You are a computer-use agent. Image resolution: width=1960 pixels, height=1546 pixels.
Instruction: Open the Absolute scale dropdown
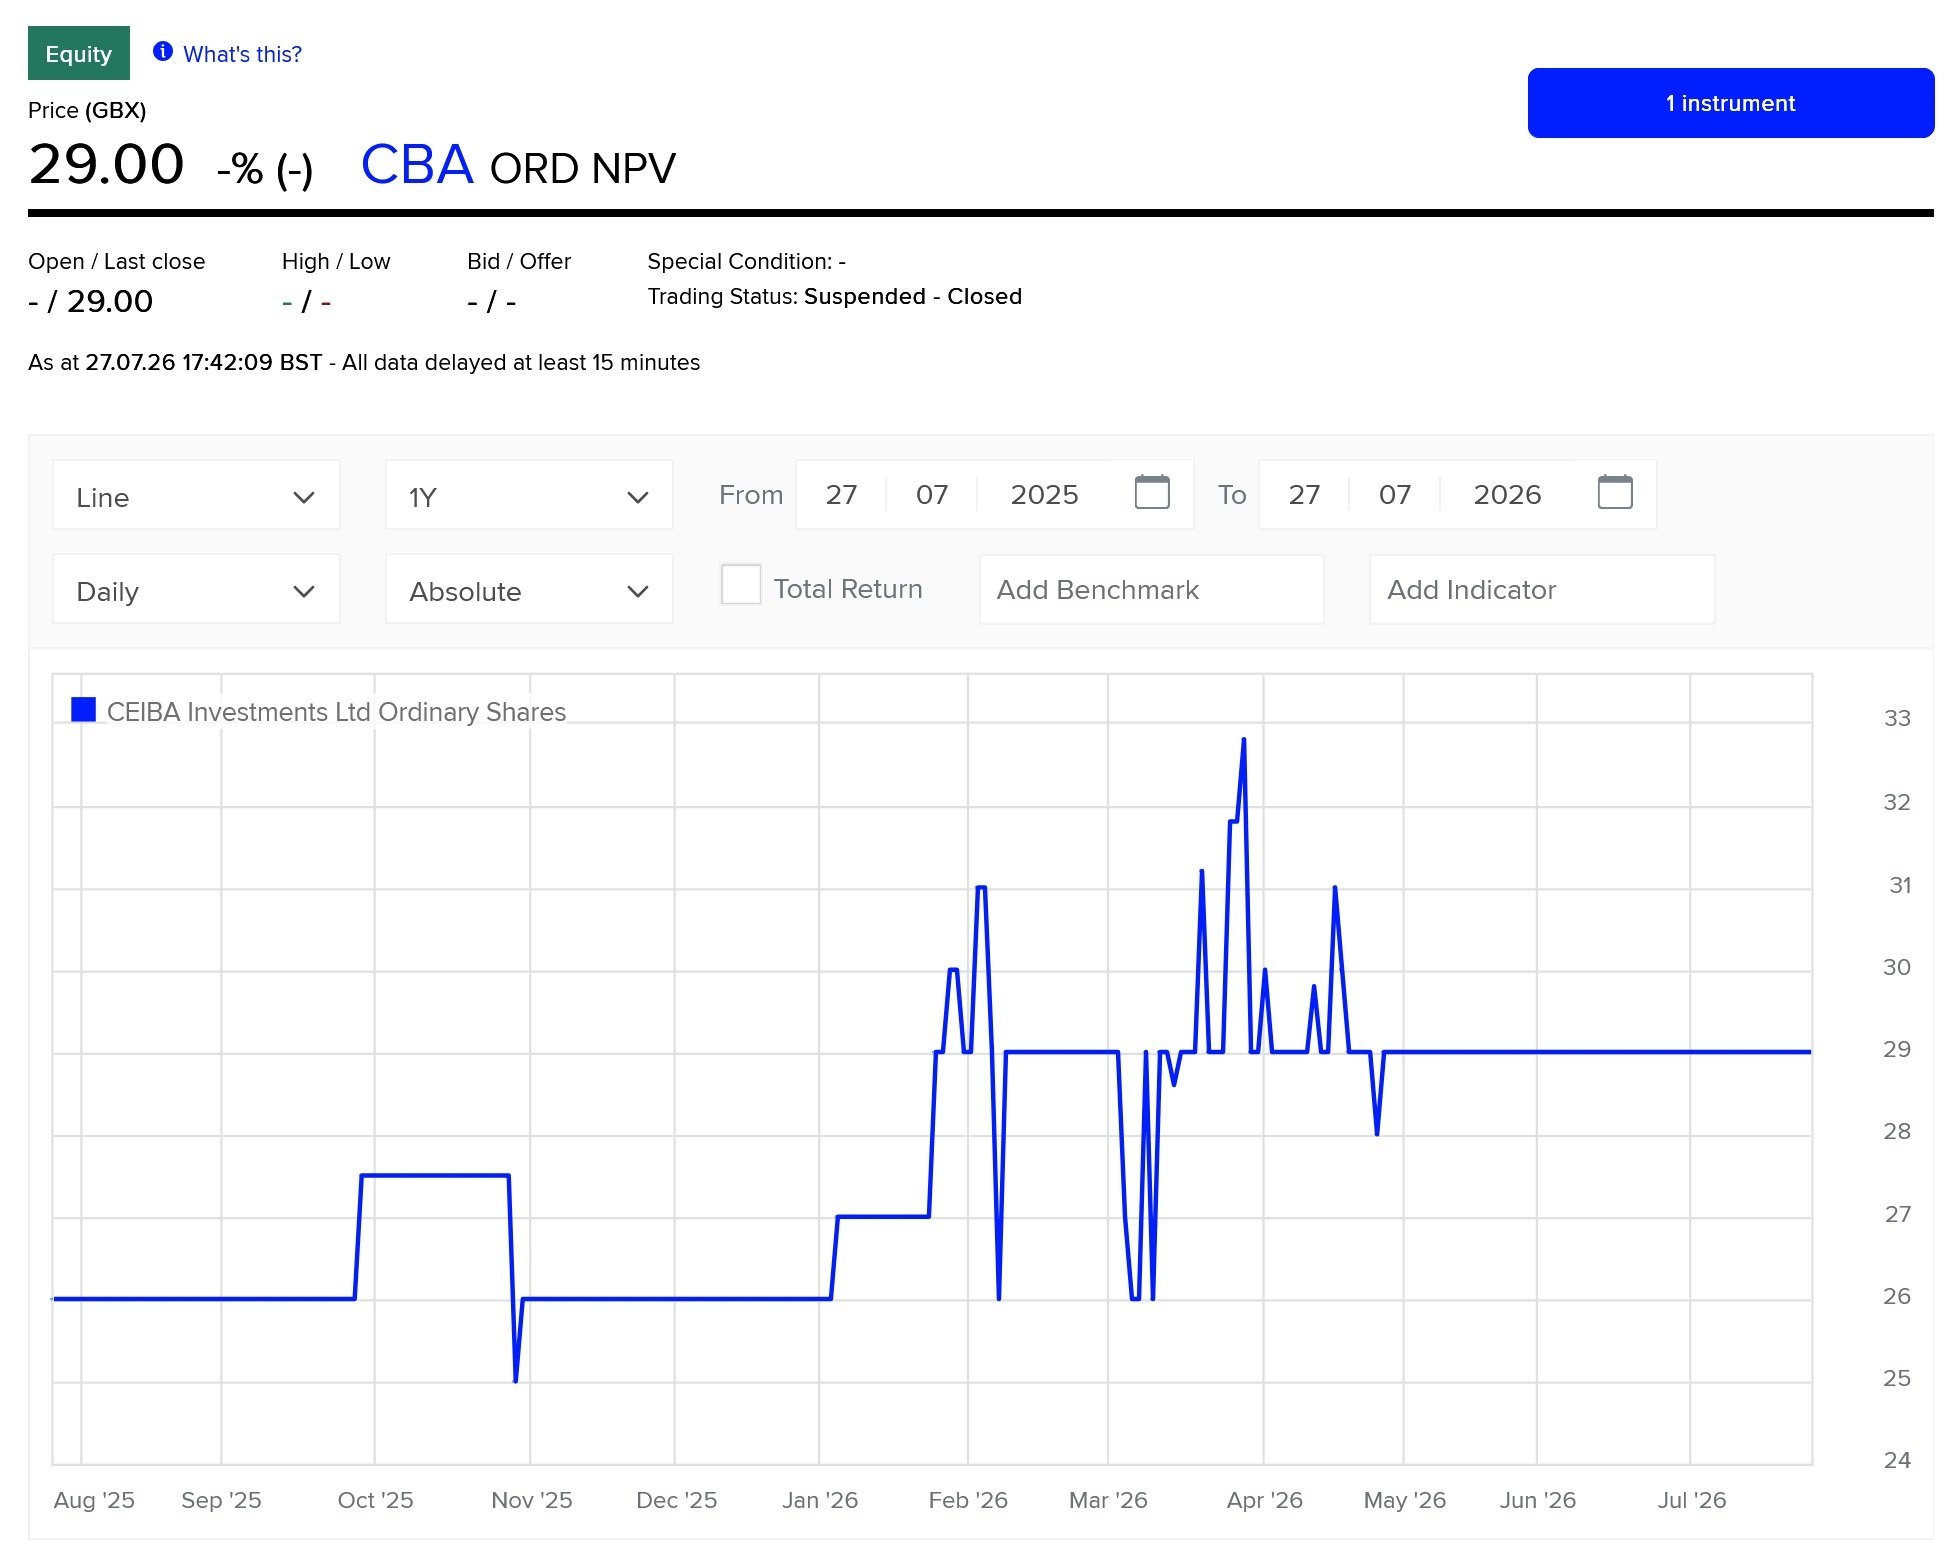tap(529, 589)
